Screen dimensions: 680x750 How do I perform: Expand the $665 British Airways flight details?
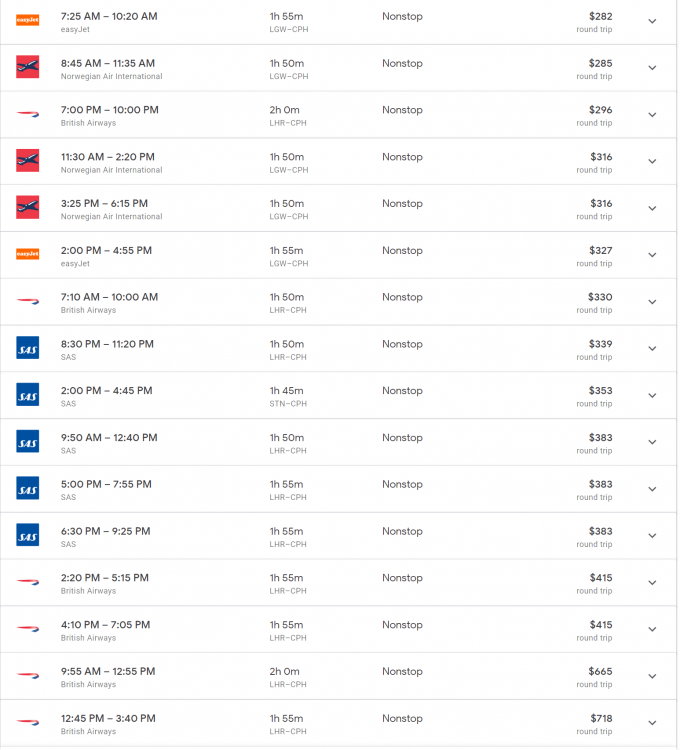[652, 676]
